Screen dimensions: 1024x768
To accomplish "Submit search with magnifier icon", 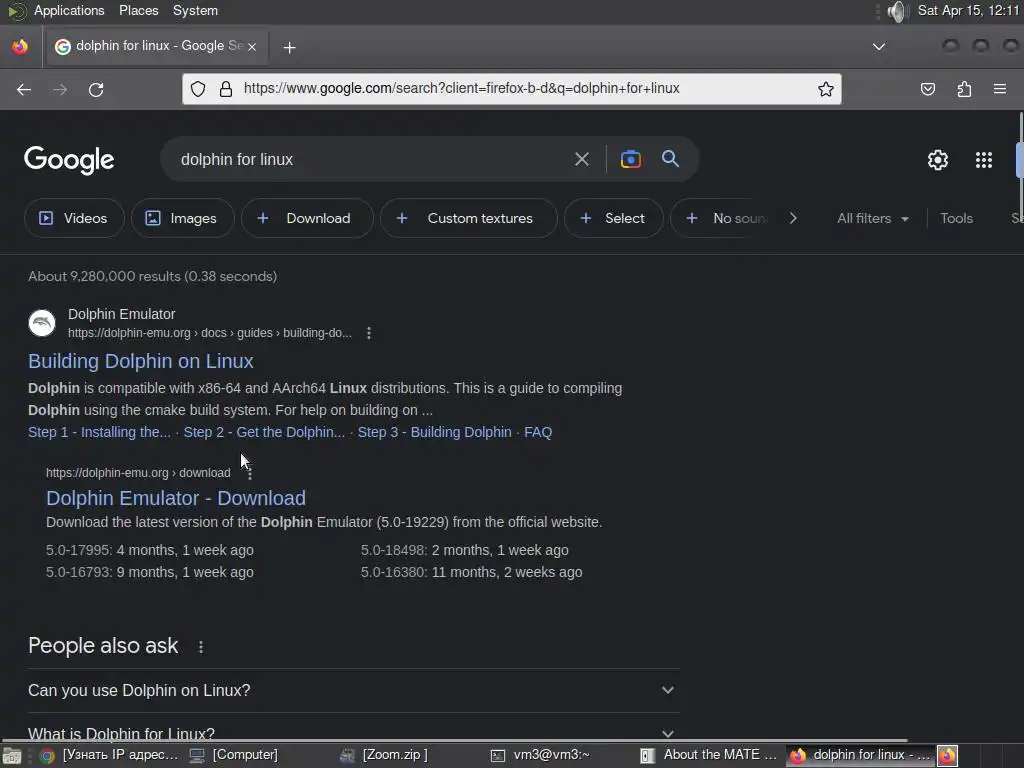I will pyautogui.click(x=670, y=159).
